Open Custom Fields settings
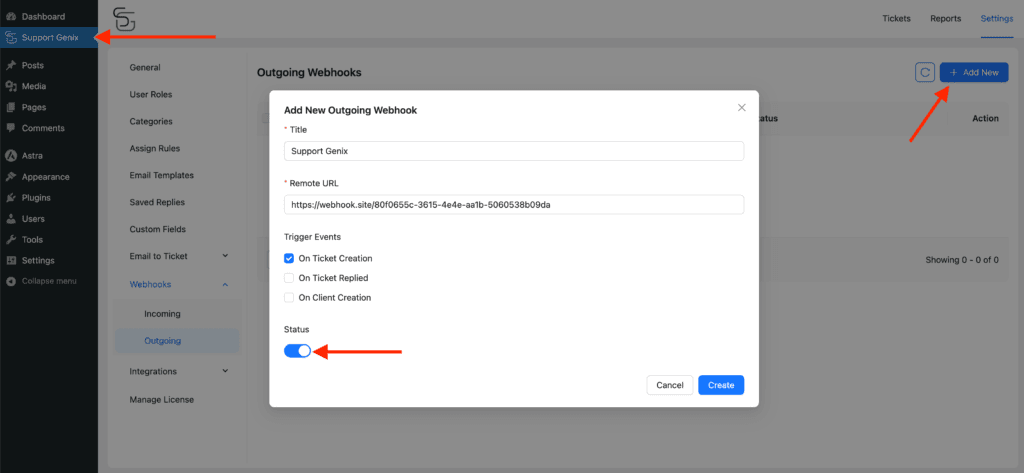Image resolution: width=1024 pixels, height=473 pixels. [x=157, y=229]
